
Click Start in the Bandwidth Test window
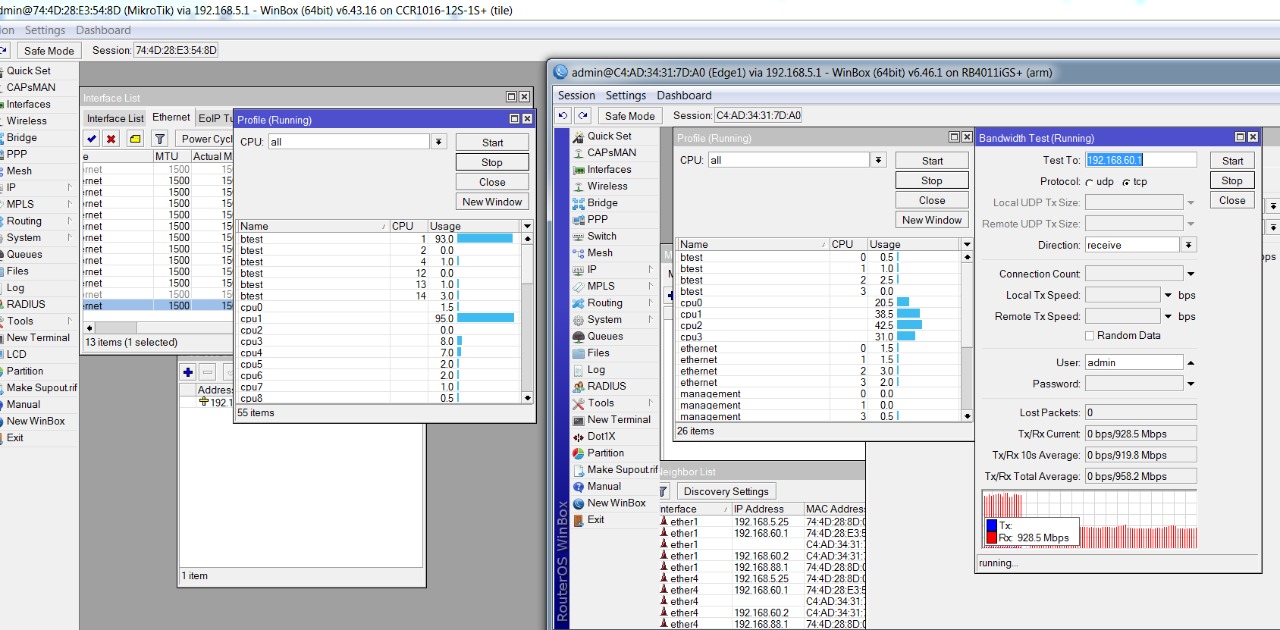pos(1233,160)
